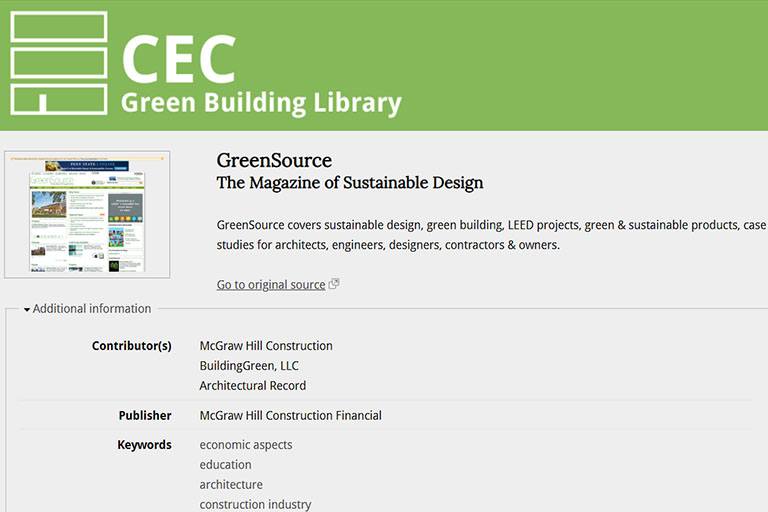The image size is (768, 512).
Task: Click the CEC library logo icon
Action: (x=59, y=63)
